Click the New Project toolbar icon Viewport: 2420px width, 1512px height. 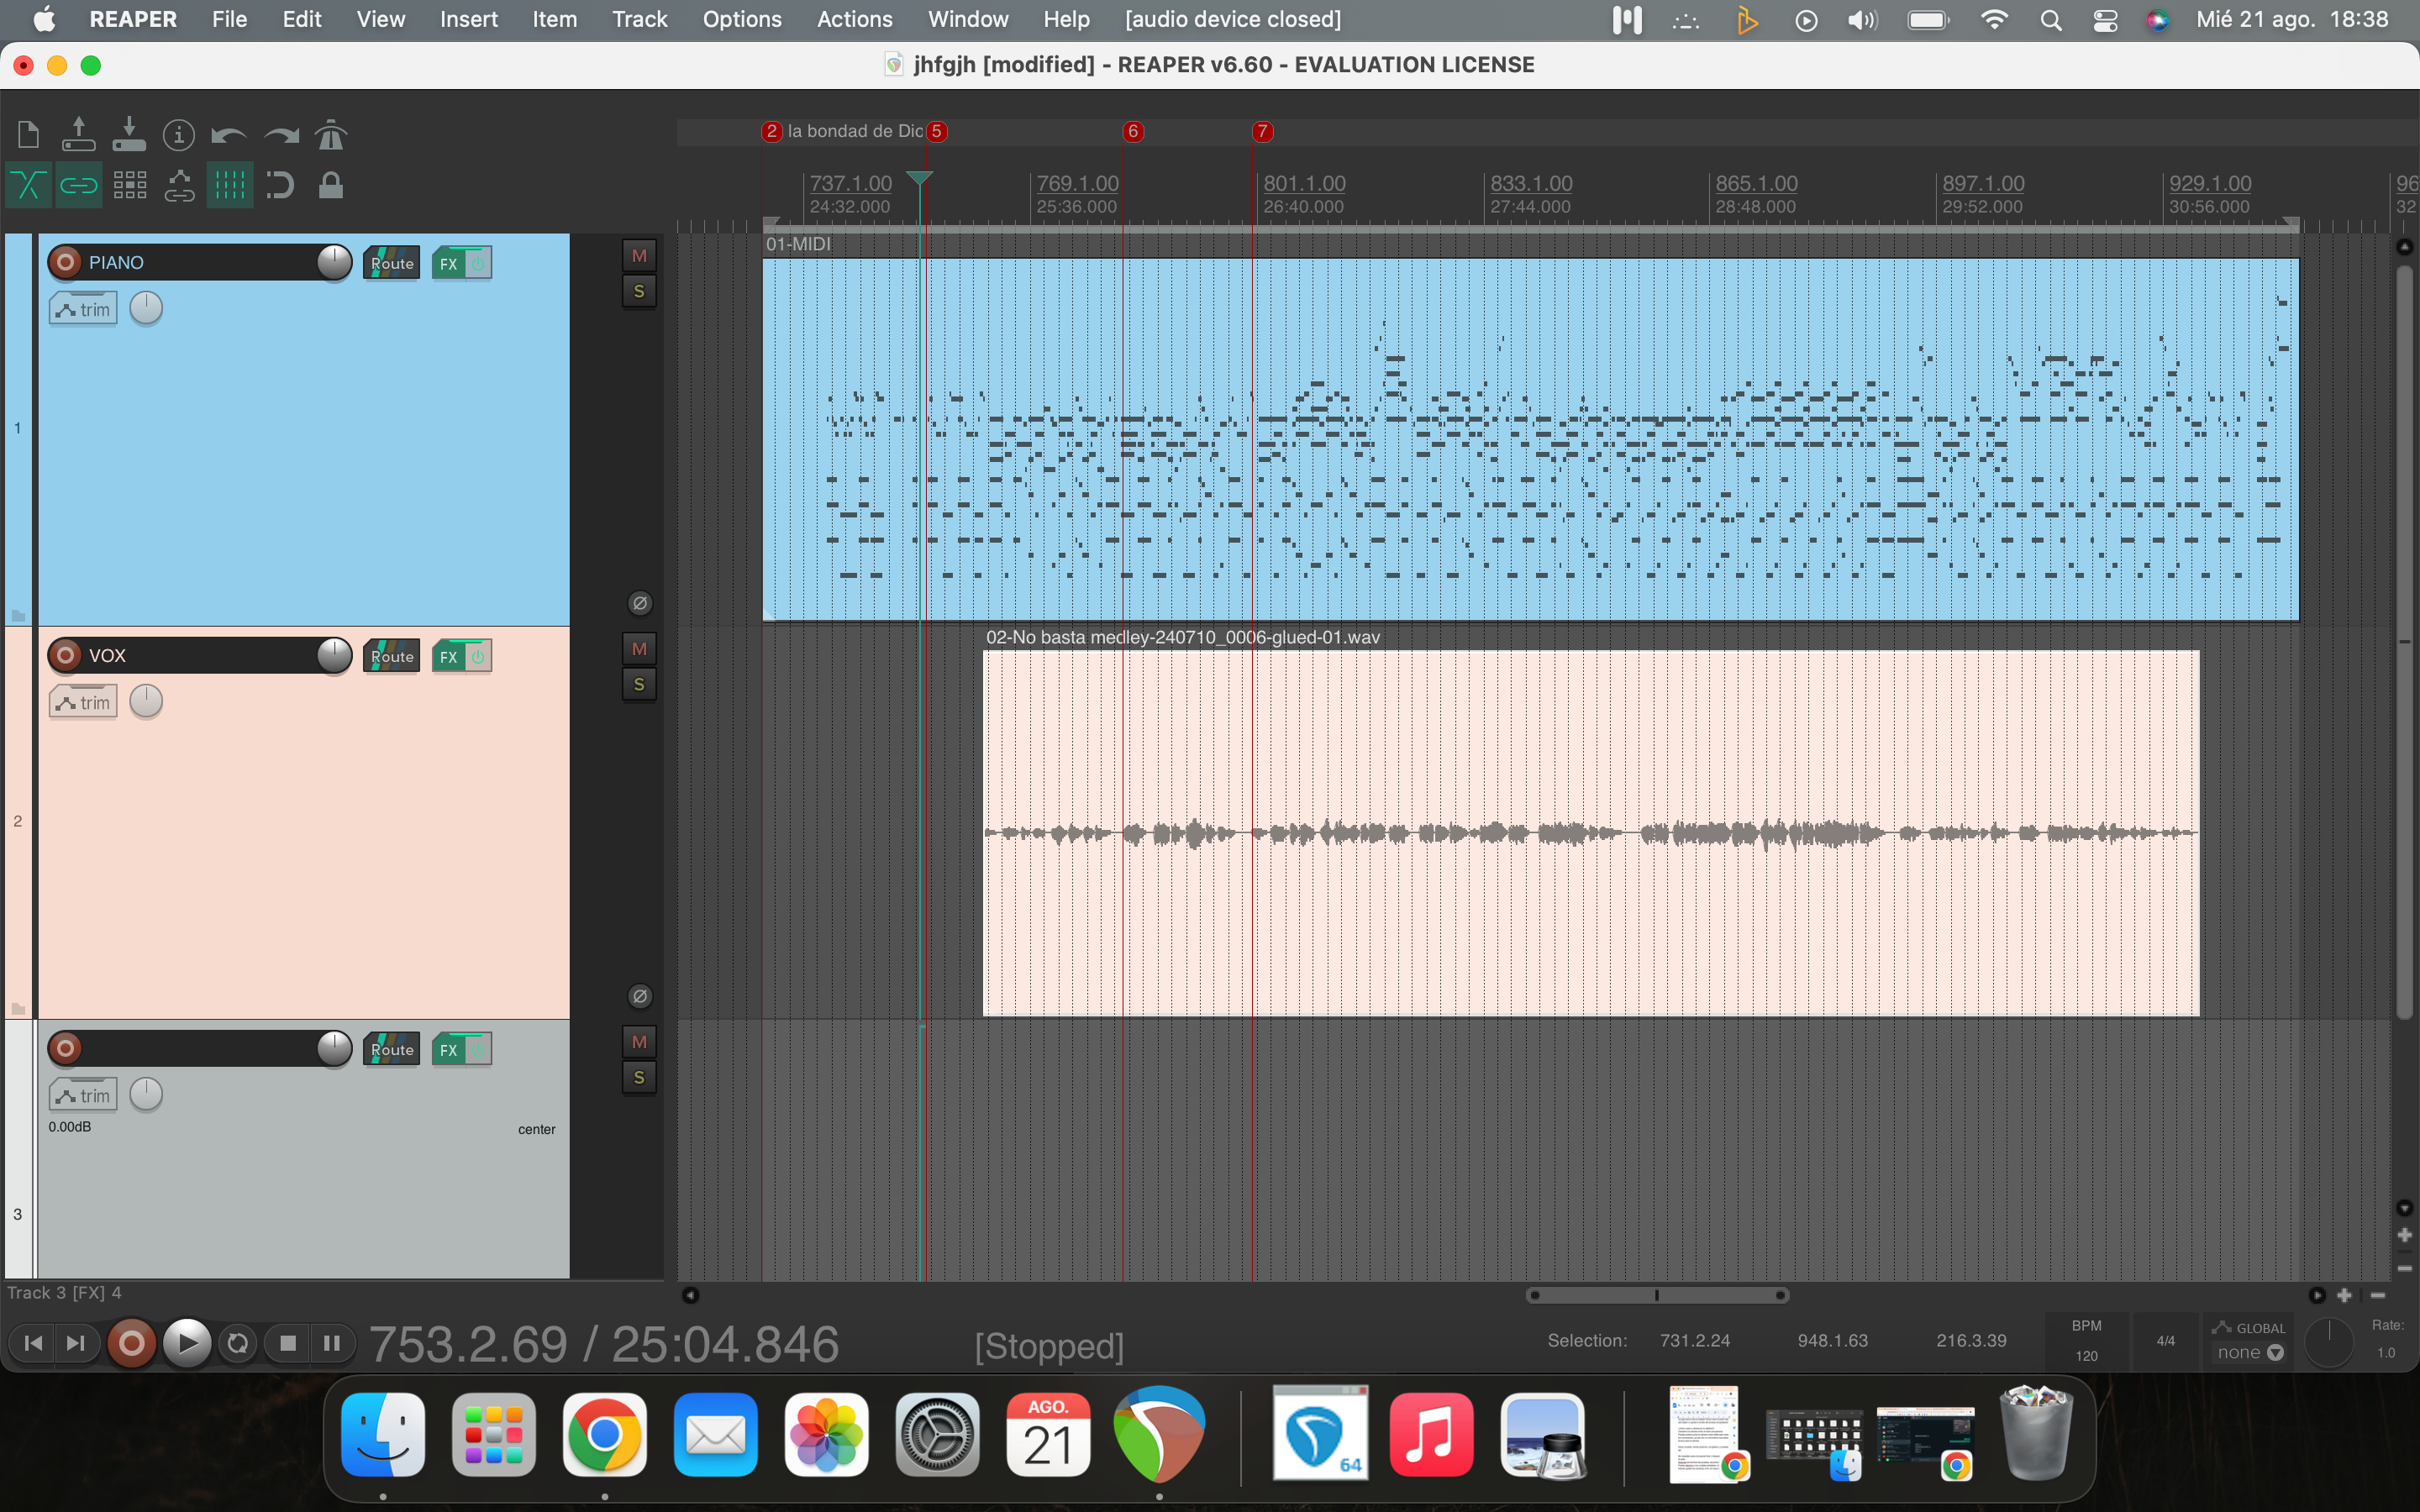[x=28, y=134]
